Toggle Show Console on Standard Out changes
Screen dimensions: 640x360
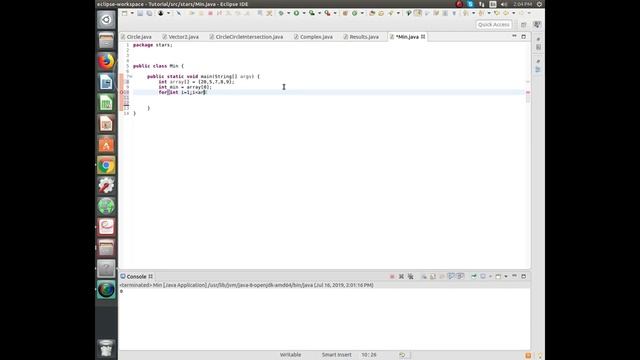[x=451, y=276]
